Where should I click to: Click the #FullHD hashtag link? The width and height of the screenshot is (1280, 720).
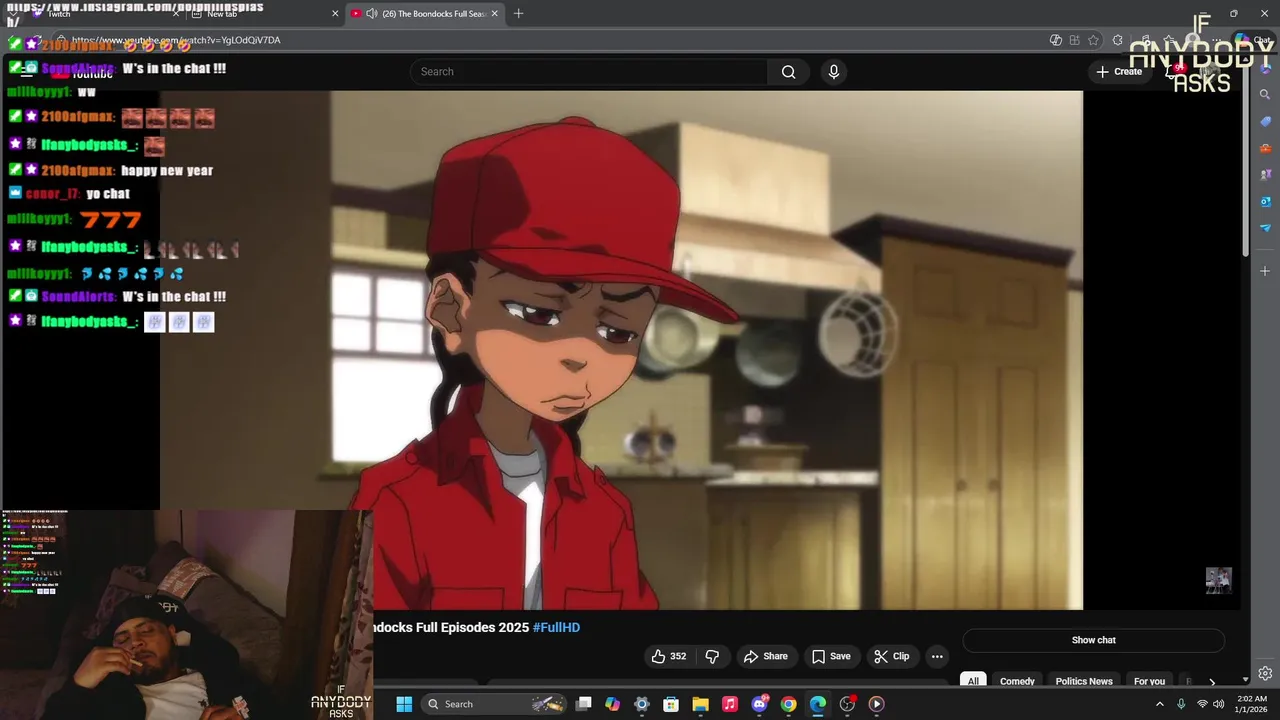556,627
